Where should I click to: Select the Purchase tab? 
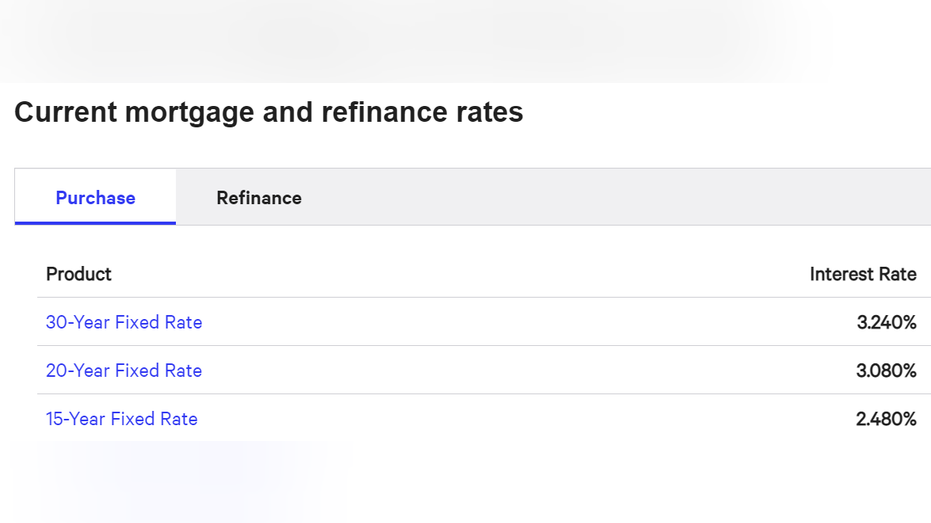point(96,198)
